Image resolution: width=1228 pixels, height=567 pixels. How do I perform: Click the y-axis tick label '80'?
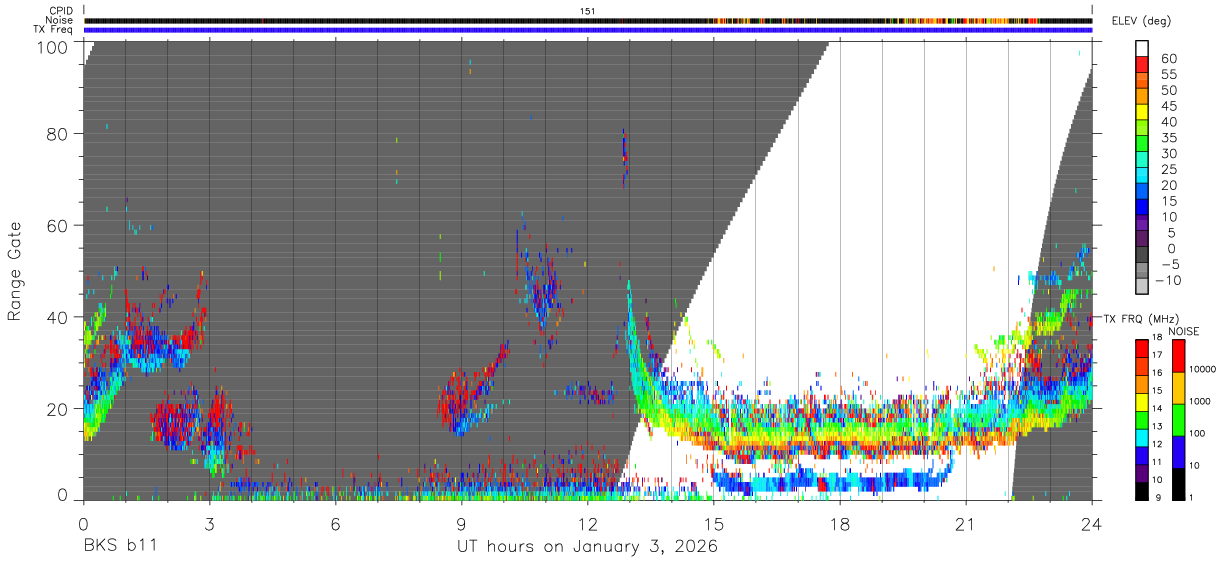click(59, 134)
